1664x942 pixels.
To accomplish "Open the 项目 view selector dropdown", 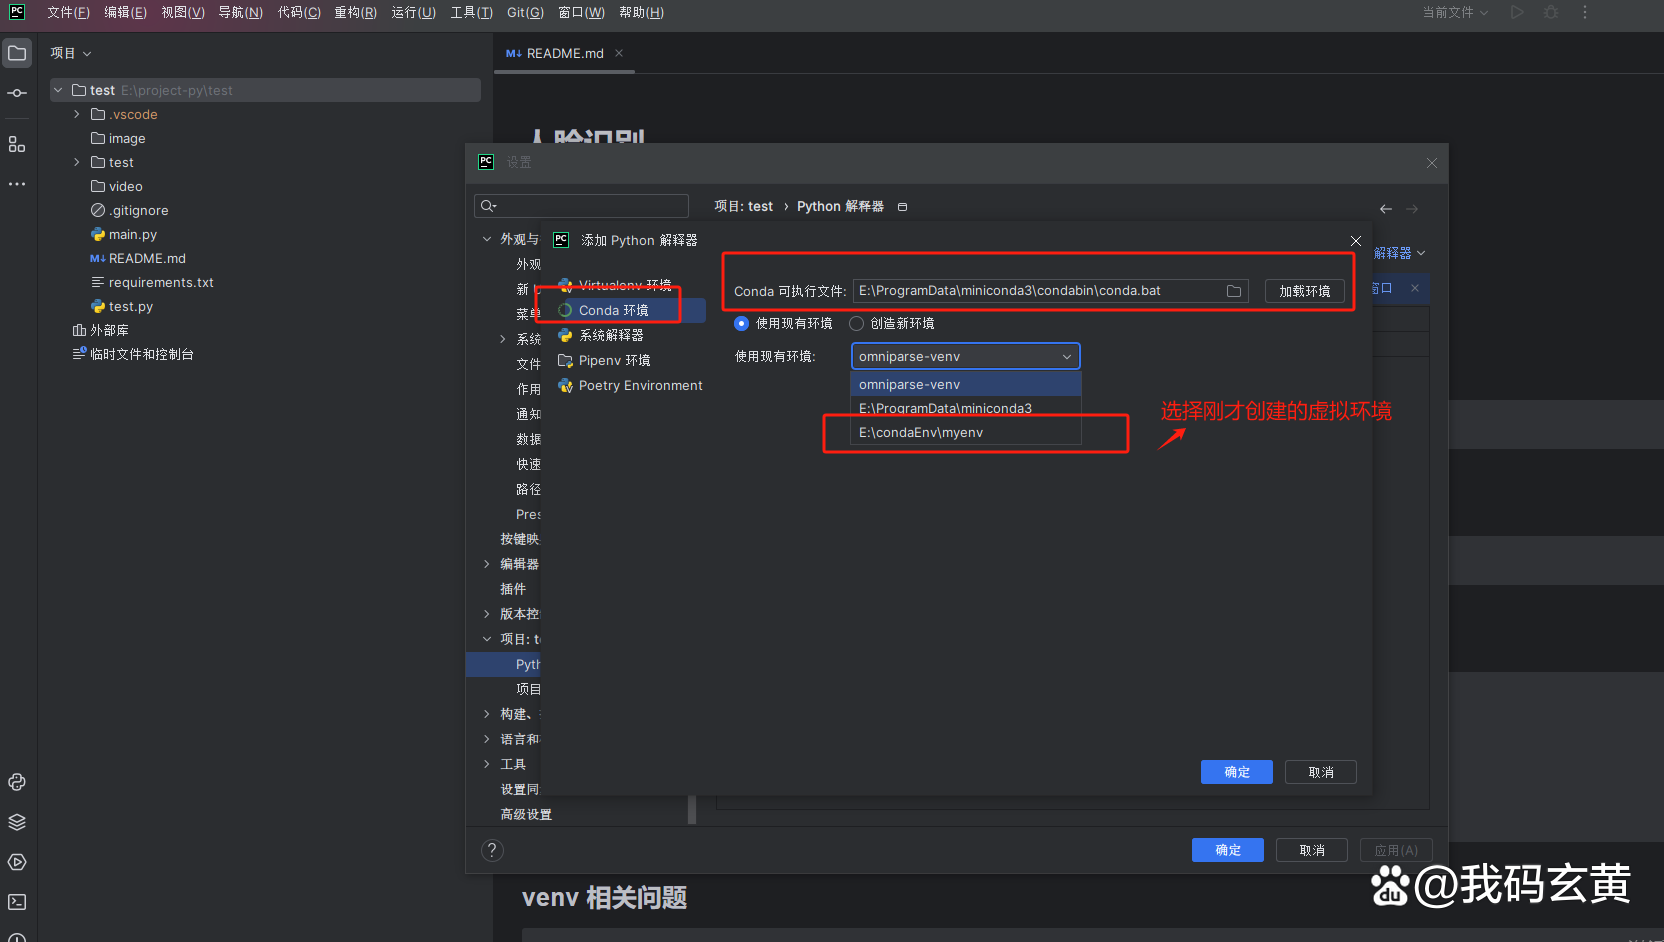I will point(71,53).
